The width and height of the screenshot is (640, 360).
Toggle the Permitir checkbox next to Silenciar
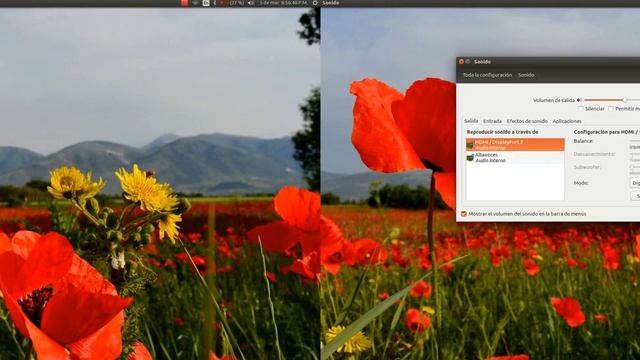click(x=611, y=109)
